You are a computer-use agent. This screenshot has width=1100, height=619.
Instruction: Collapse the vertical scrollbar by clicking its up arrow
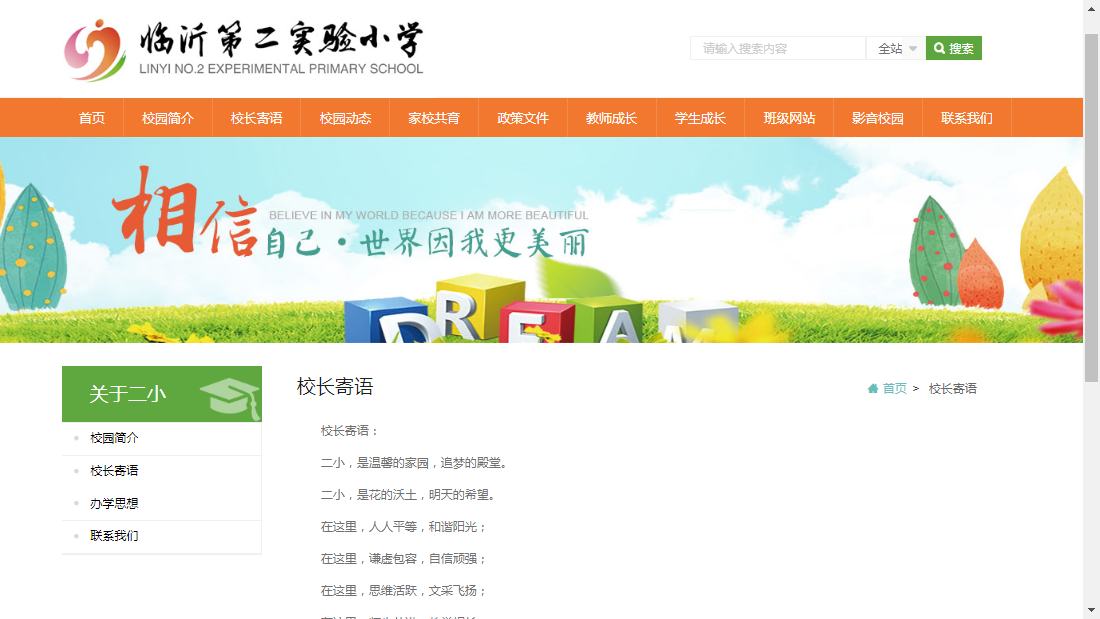[x=1092, y=10]
